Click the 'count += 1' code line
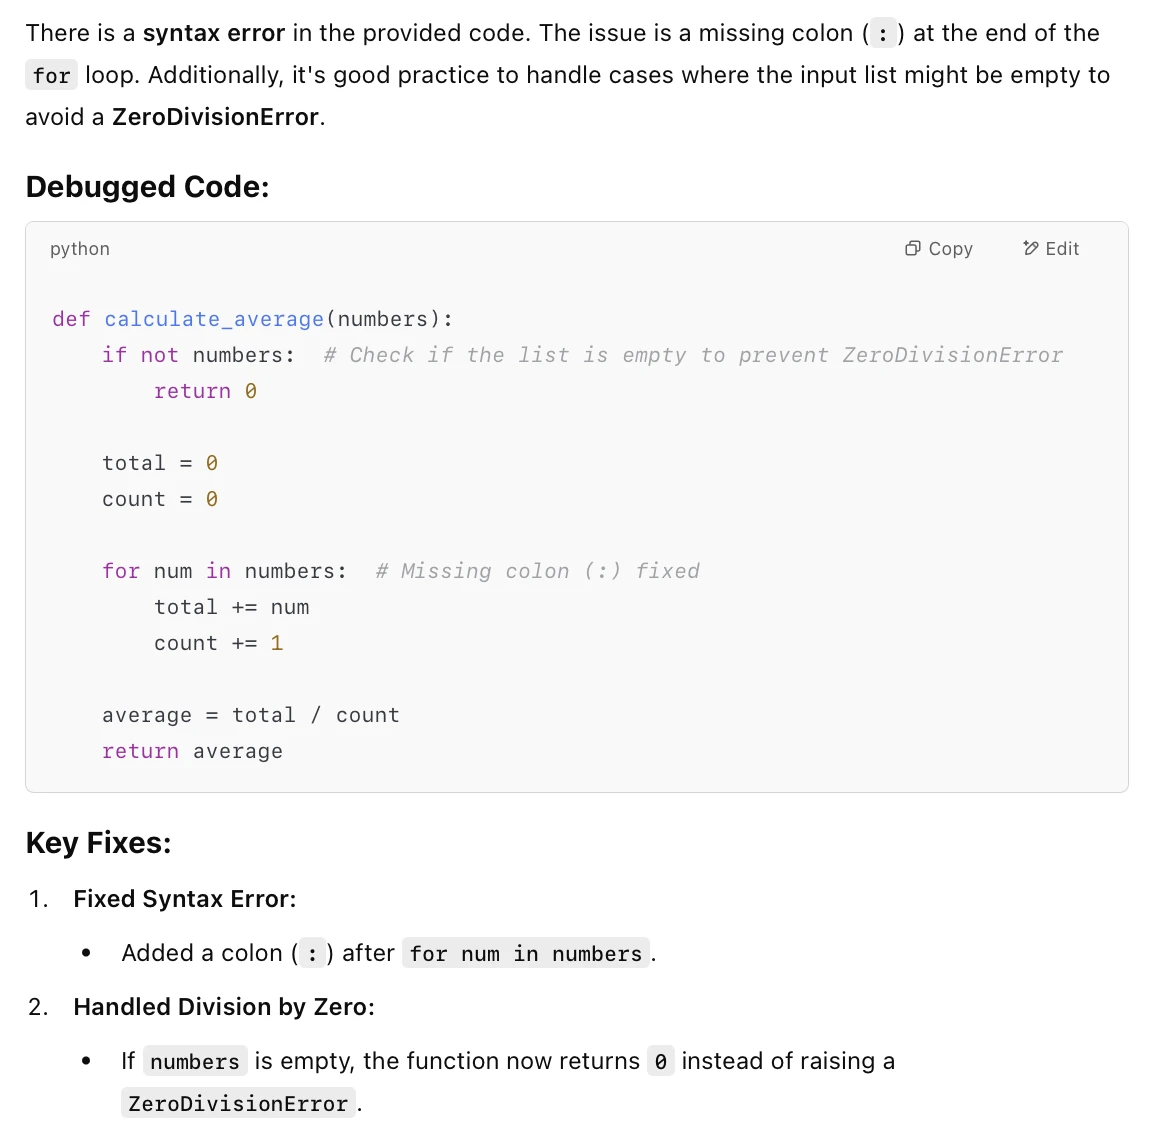Viewport: 1162px width, 1146px height. point(219,643)
